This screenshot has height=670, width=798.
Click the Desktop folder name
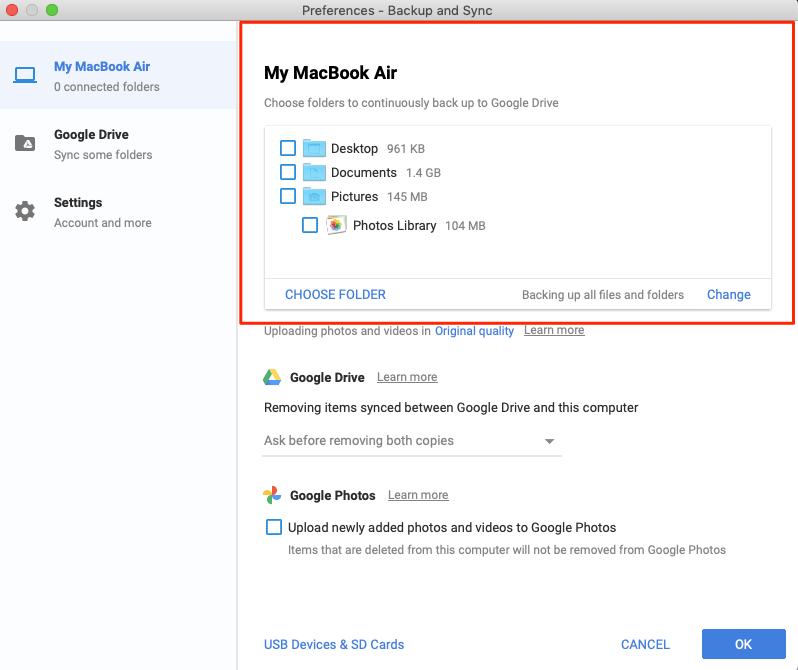click(354, 149)
